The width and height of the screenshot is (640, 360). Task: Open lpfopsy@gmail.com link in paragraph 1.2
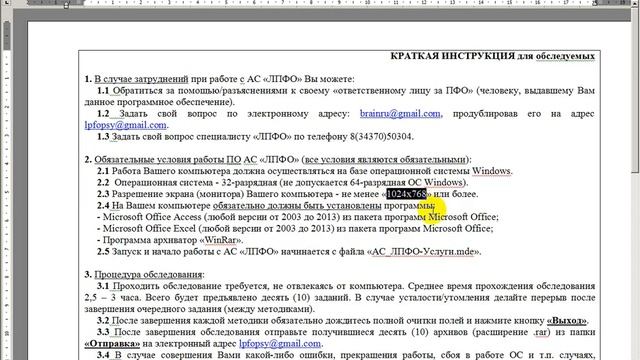point(125,125)
